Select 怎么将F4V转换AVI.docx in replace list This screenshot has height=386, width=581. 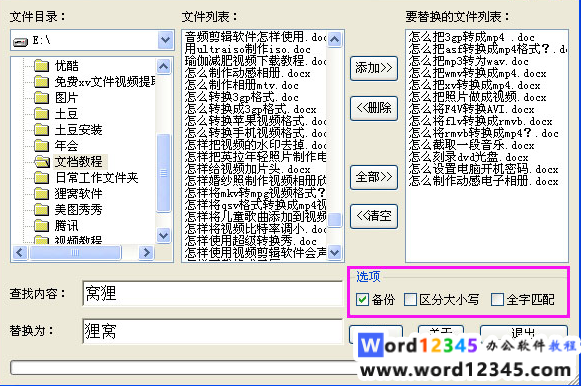[x=472, y=109]
